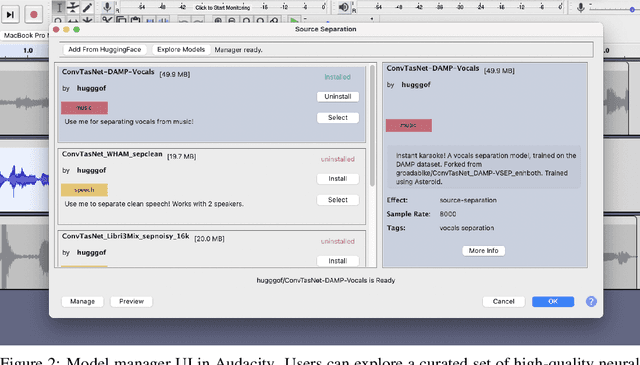Image resolution: width=640 pixels, height=365 pixels.
Task: Select the Envelope tool
Action: 73,7
